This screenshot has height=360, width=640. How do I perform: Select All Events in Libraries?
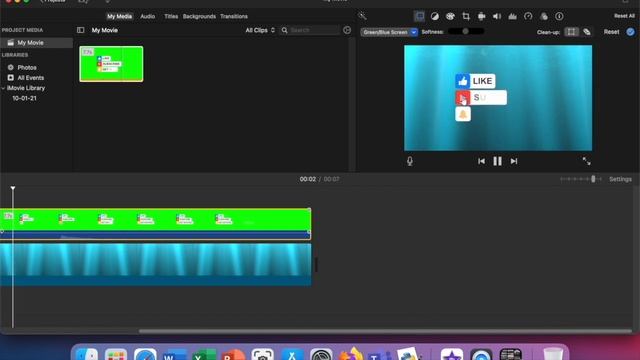[31, 78]
